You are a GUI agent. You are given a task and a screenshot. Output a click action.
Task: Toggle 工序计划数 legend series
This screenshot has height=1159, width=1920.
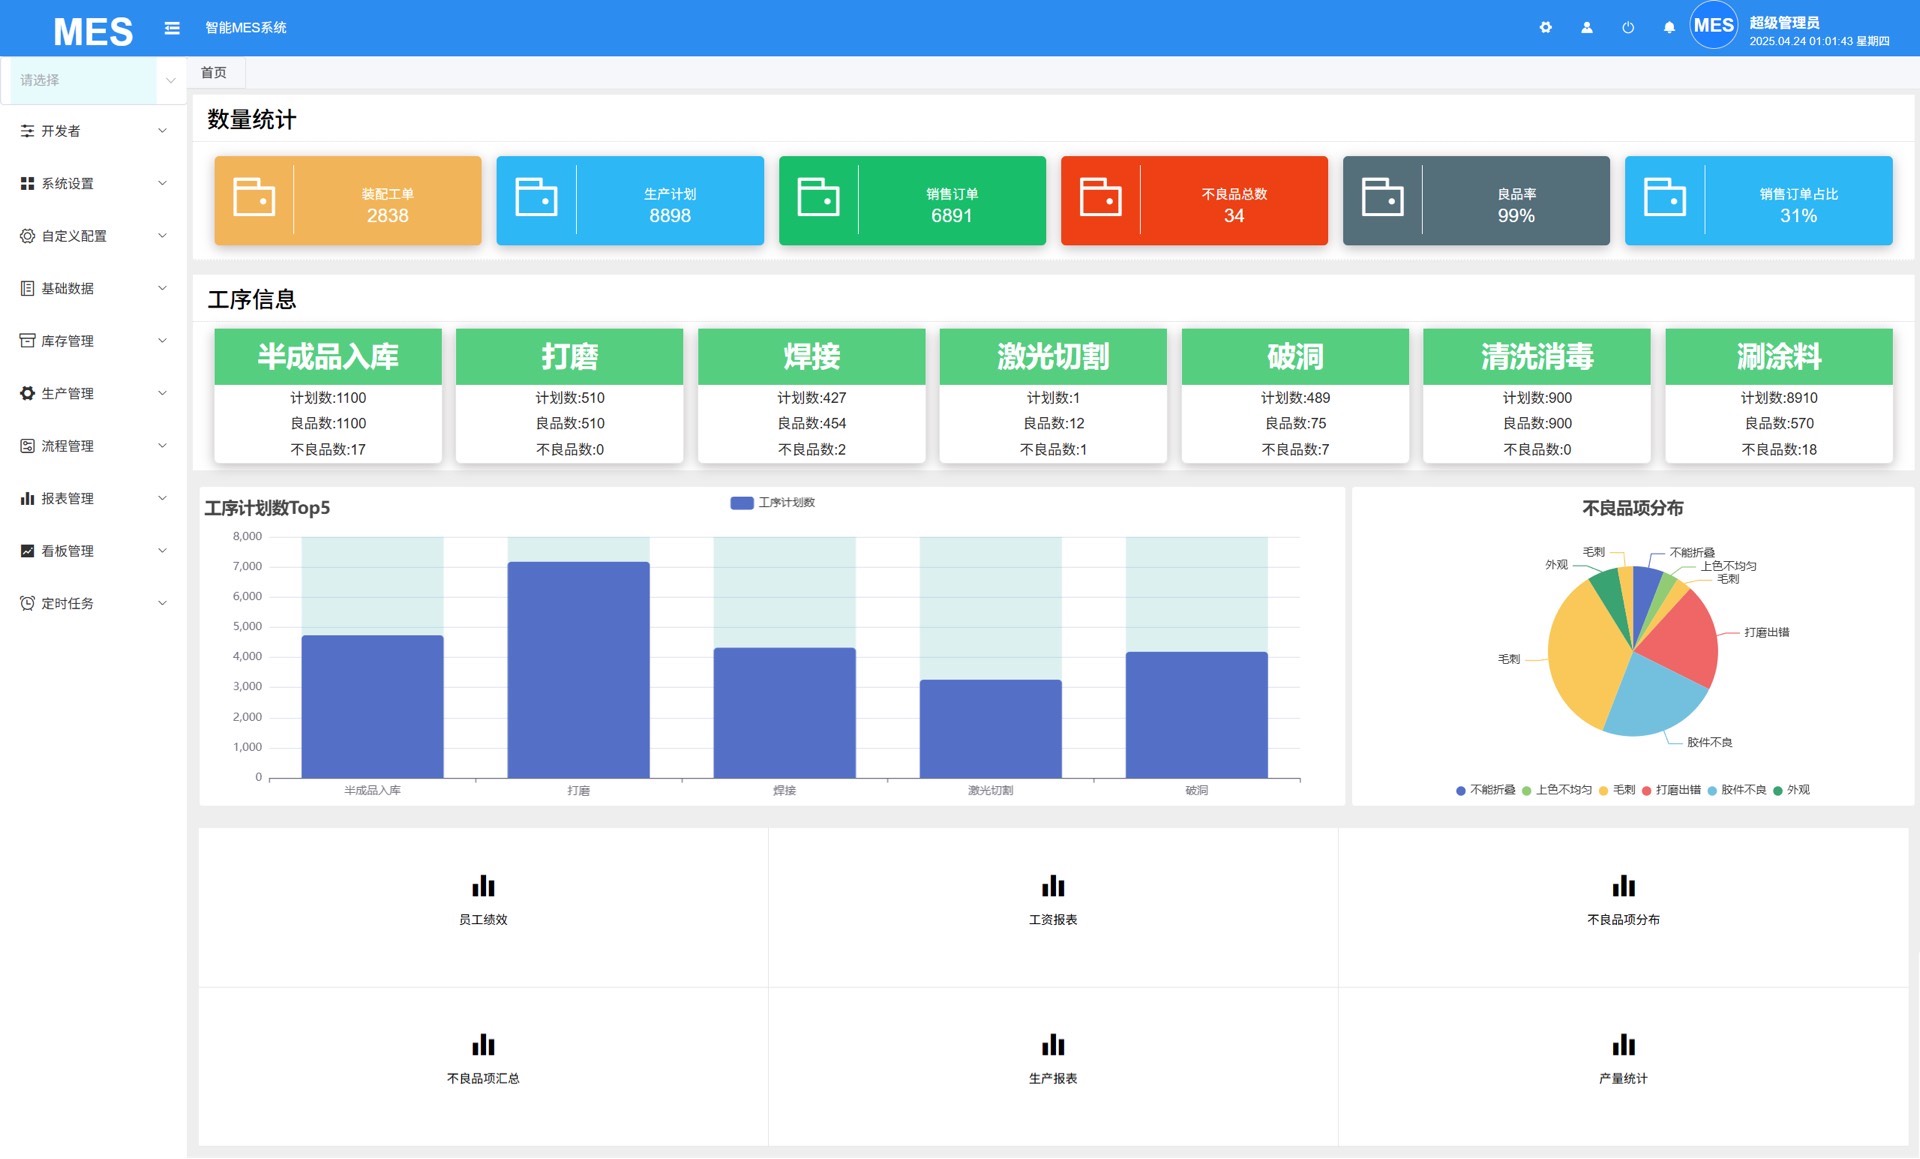(772, 503)
